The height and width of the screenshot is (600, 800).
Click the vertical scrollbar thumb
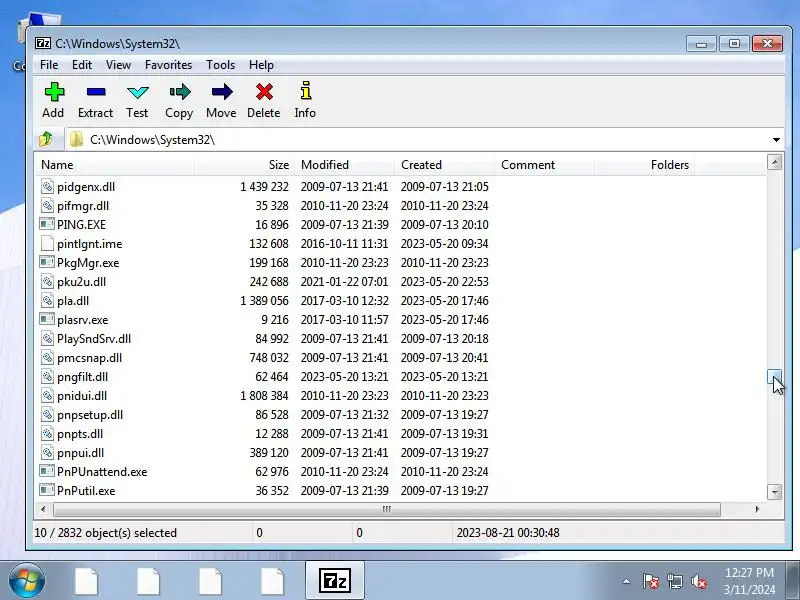(x=774, y=377)
